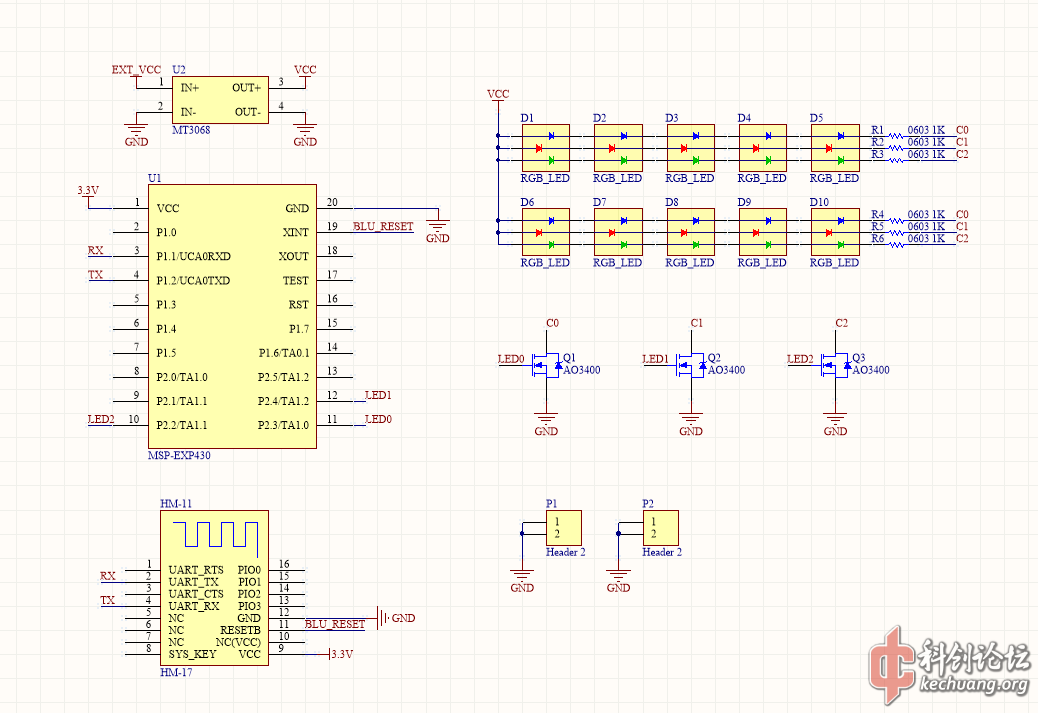Click the TEST pin name on U1
The height and width of the screenshot is (713, 1038).
point(295,281)
